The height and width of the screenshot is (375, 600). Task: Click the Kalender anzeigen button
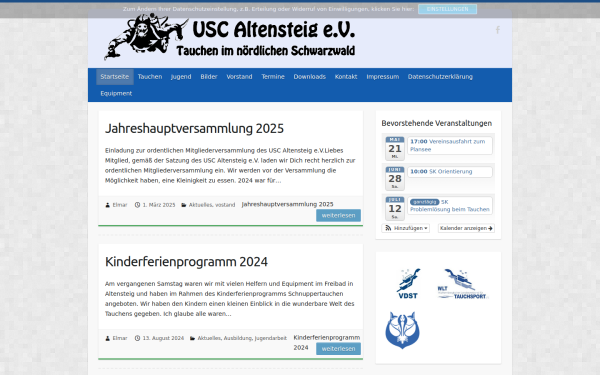466,228
